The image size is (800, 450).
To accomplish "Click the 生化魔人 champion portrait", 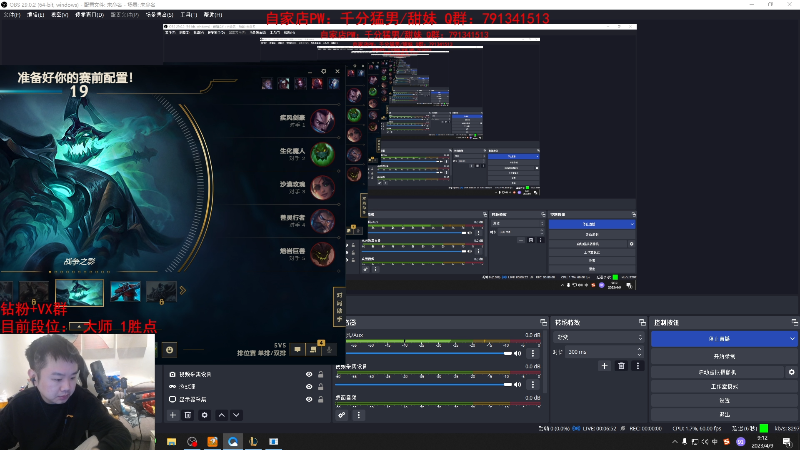I will click(x=322, y=154).
